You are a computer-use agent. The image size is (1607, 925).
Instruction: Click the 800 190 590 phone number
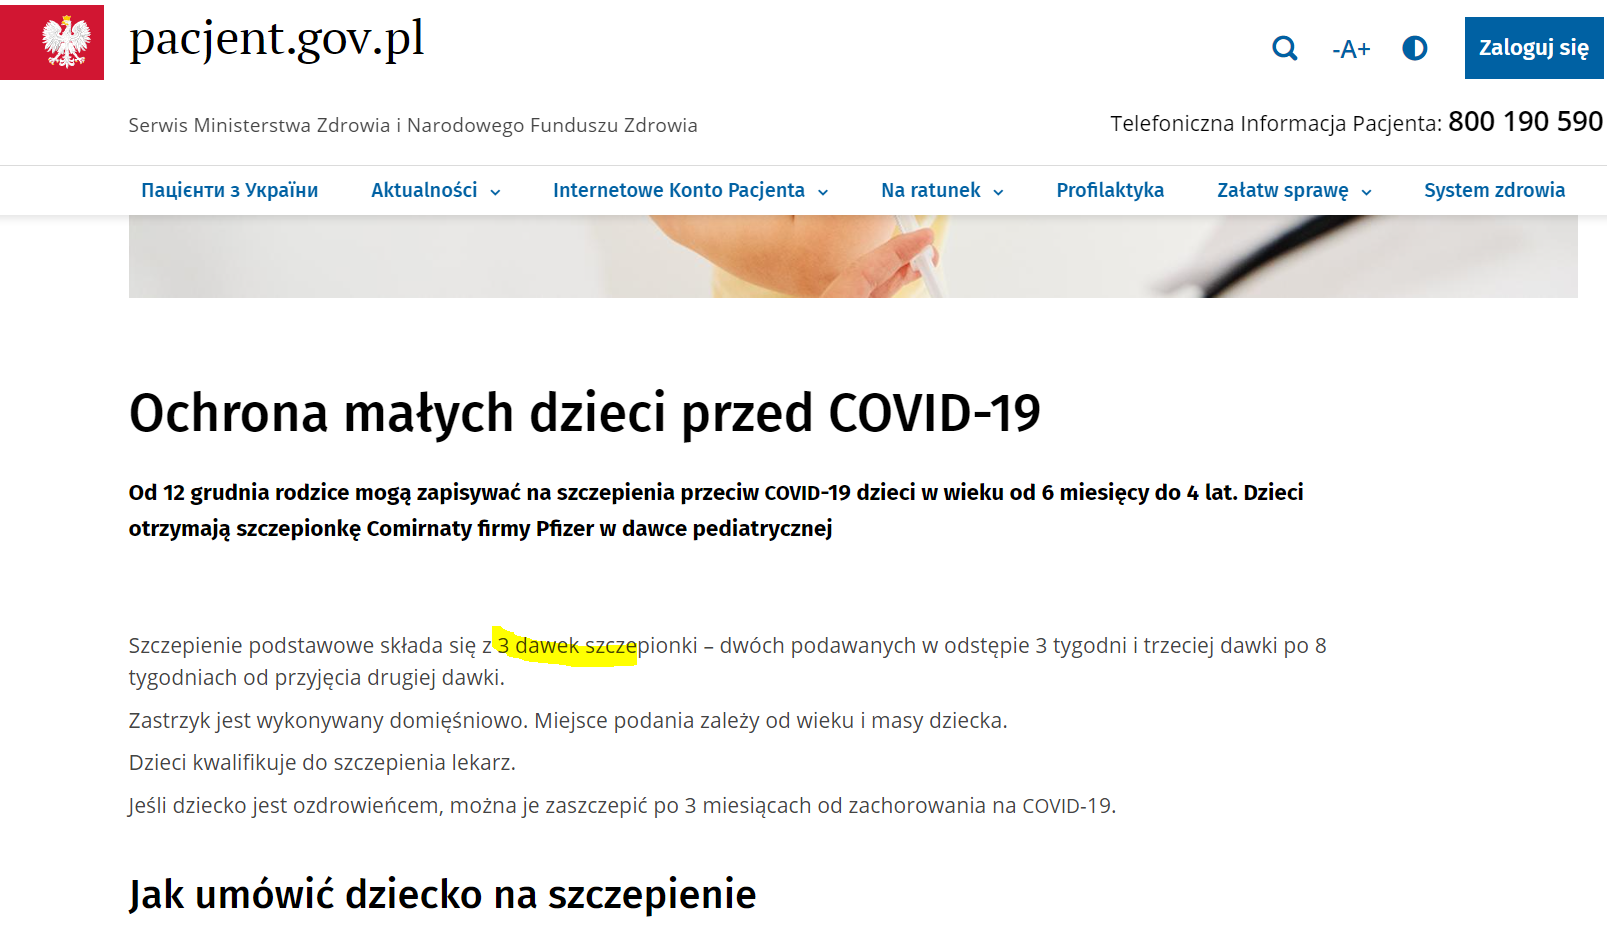(x=1526, y=122)
